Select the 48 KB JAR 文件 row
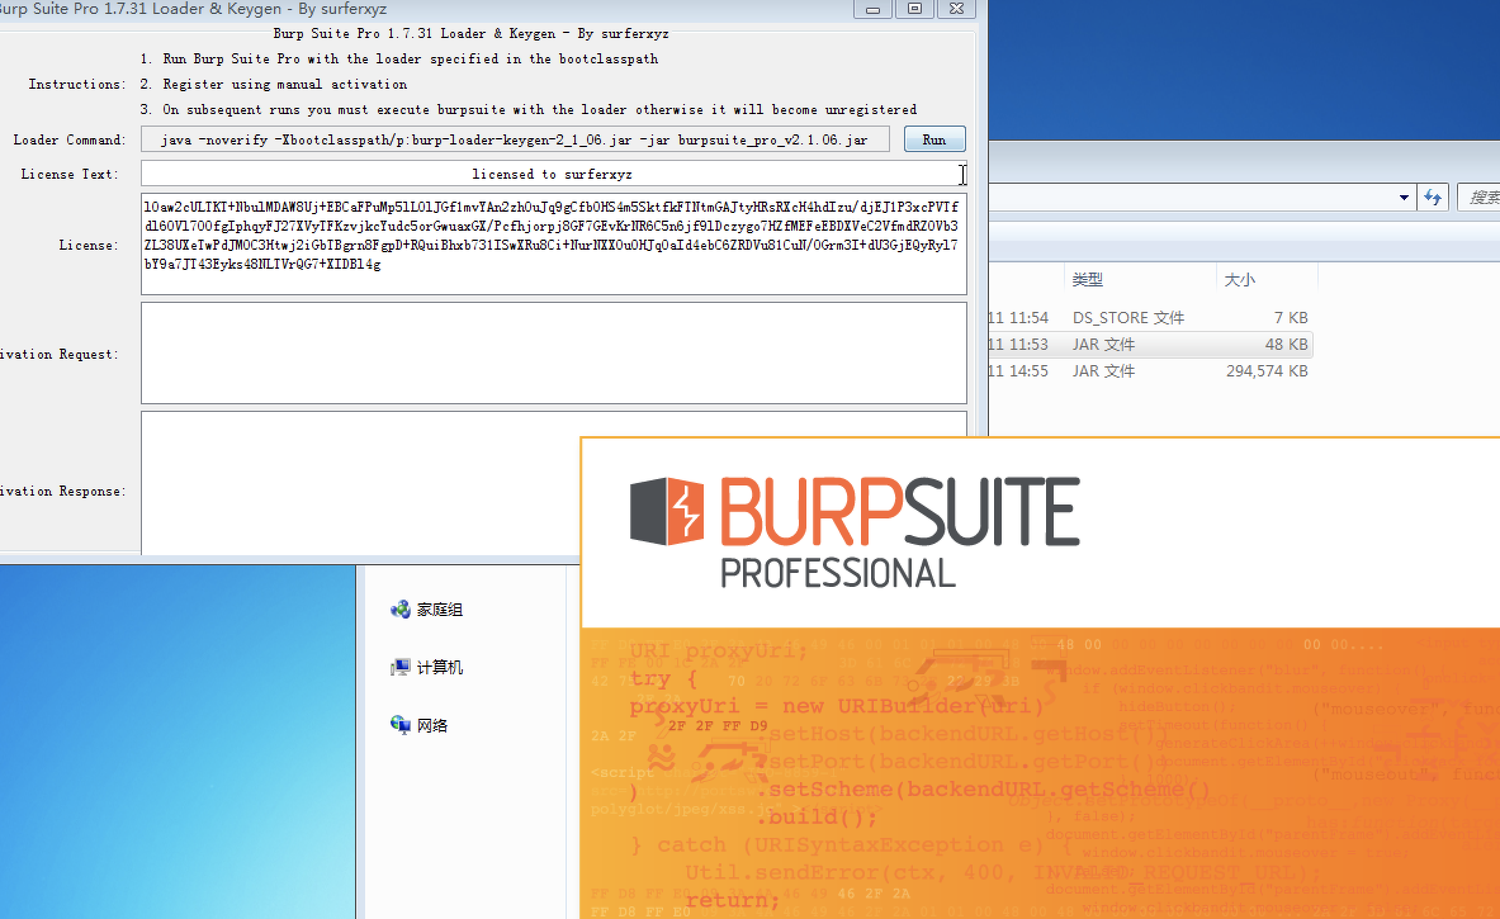The height and width of the screenshot is (919, 1500). coord(1149,344)
